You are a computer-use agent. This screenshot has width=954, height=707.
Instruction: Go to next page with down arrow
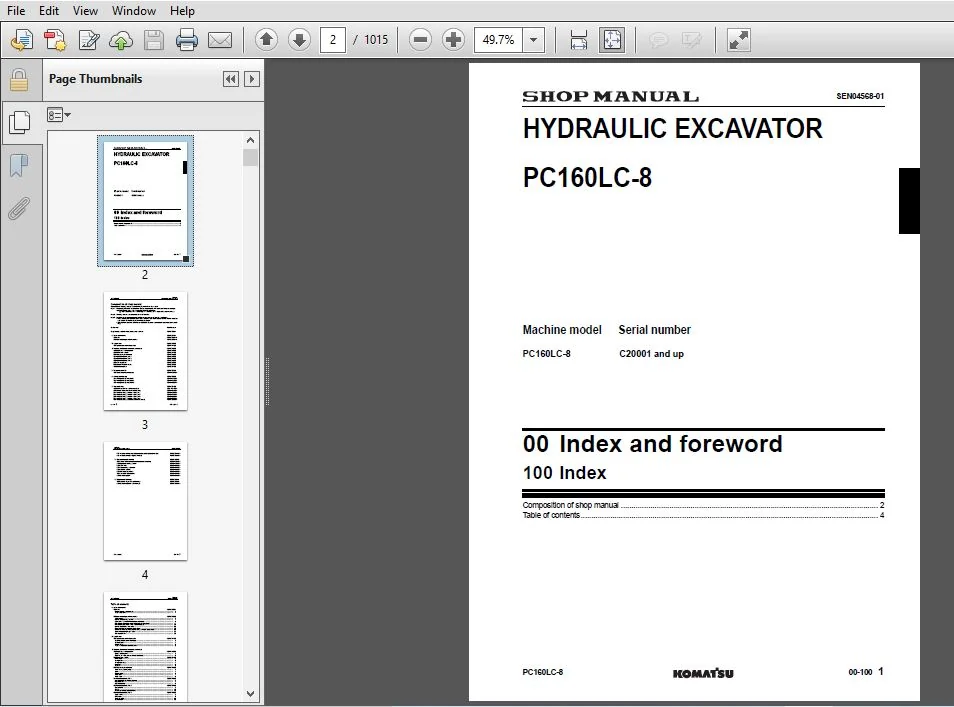pos(299,40)
